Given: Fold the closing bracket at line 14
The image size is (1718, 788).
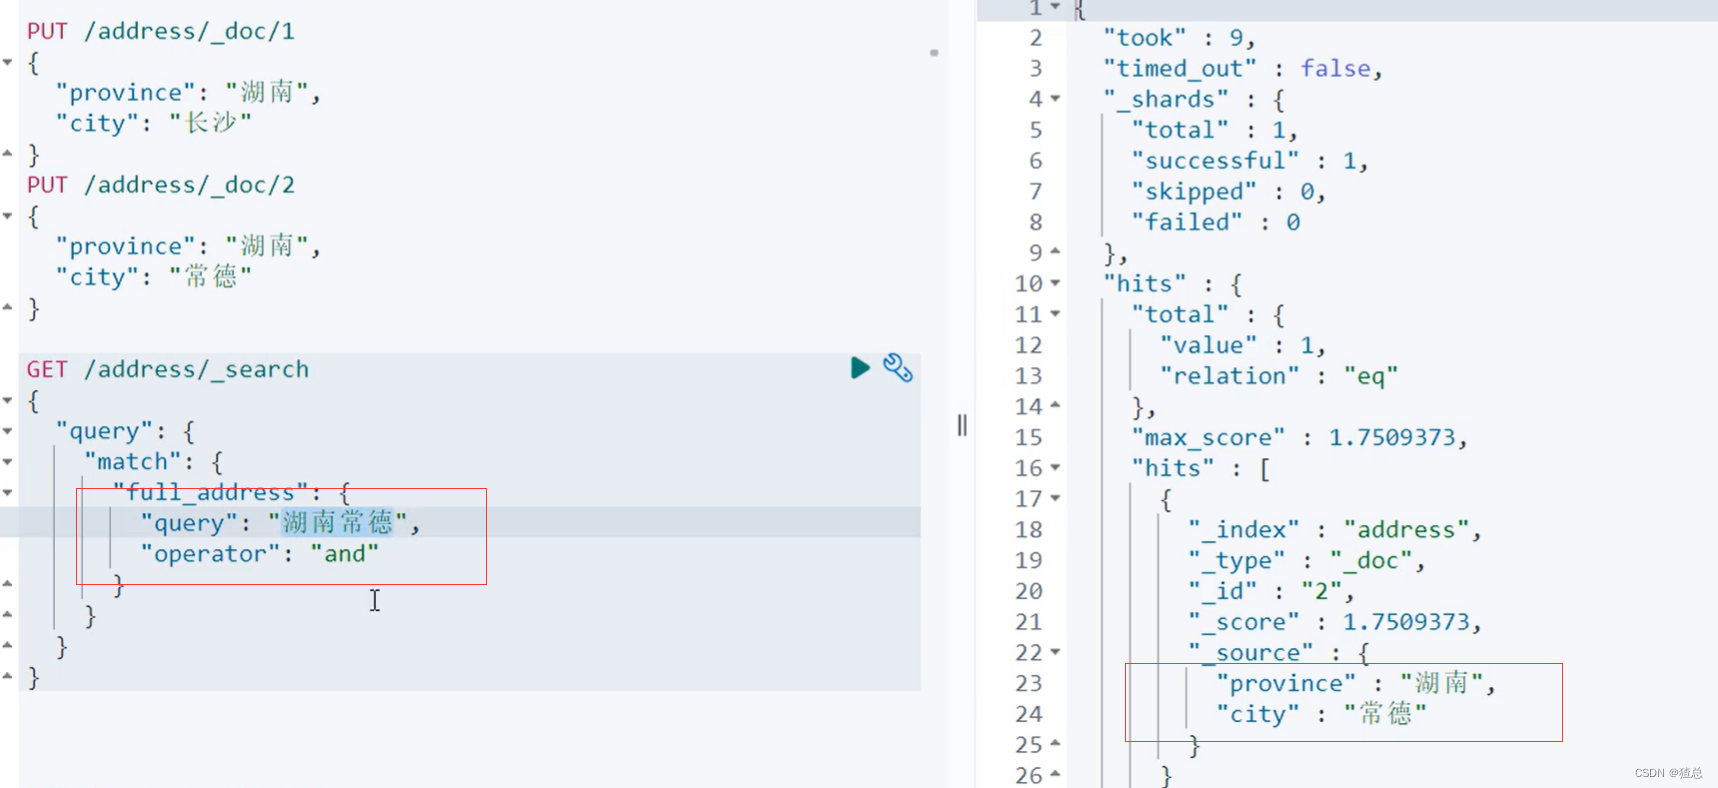Looking at the screenshot, I should pos(1055,406).
